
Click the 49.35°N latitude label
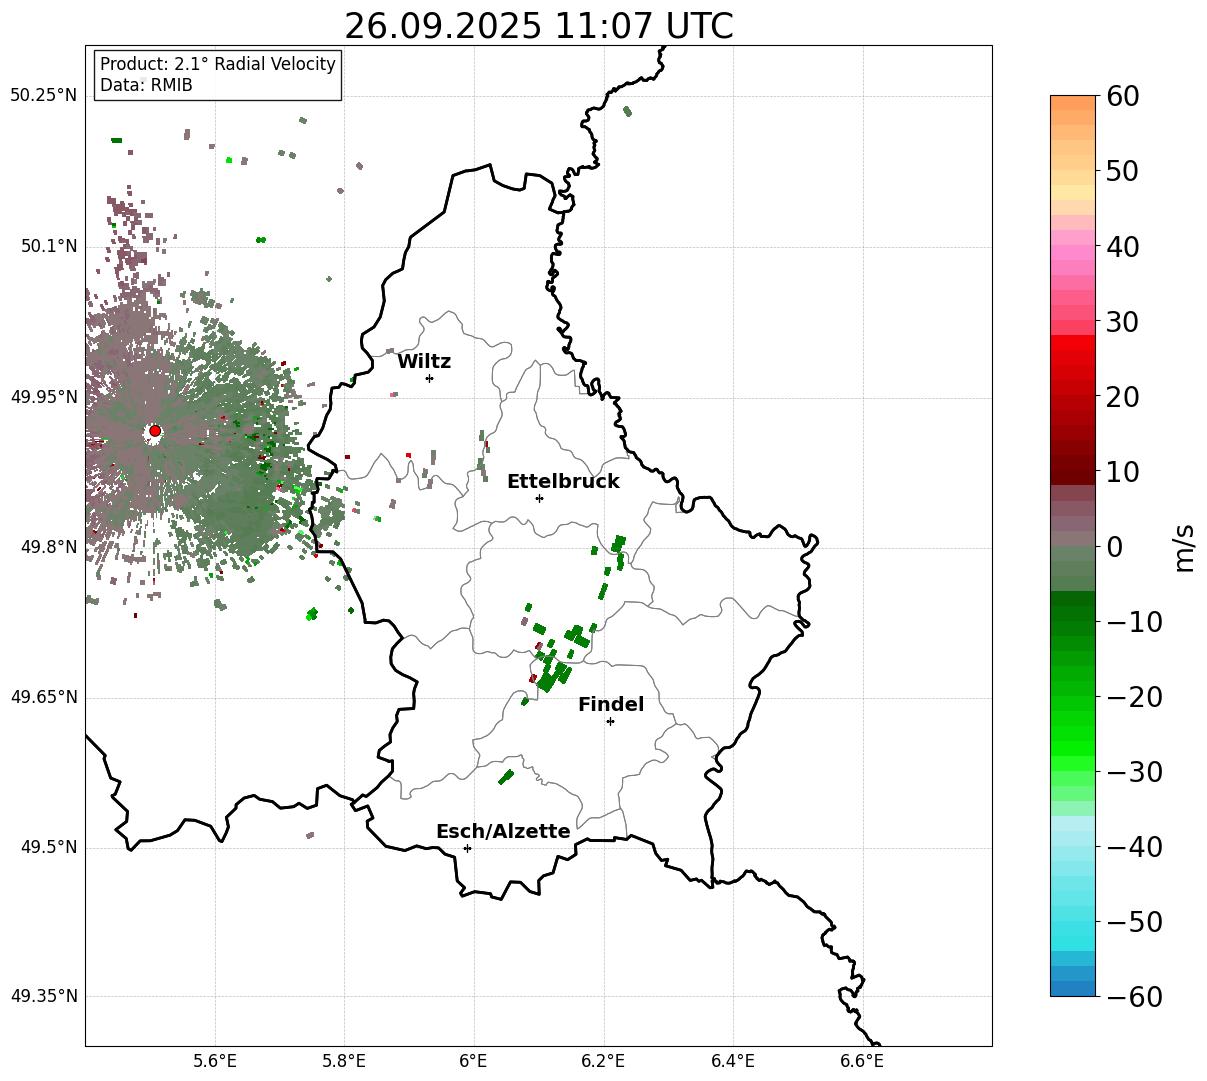tap(44, 996)
